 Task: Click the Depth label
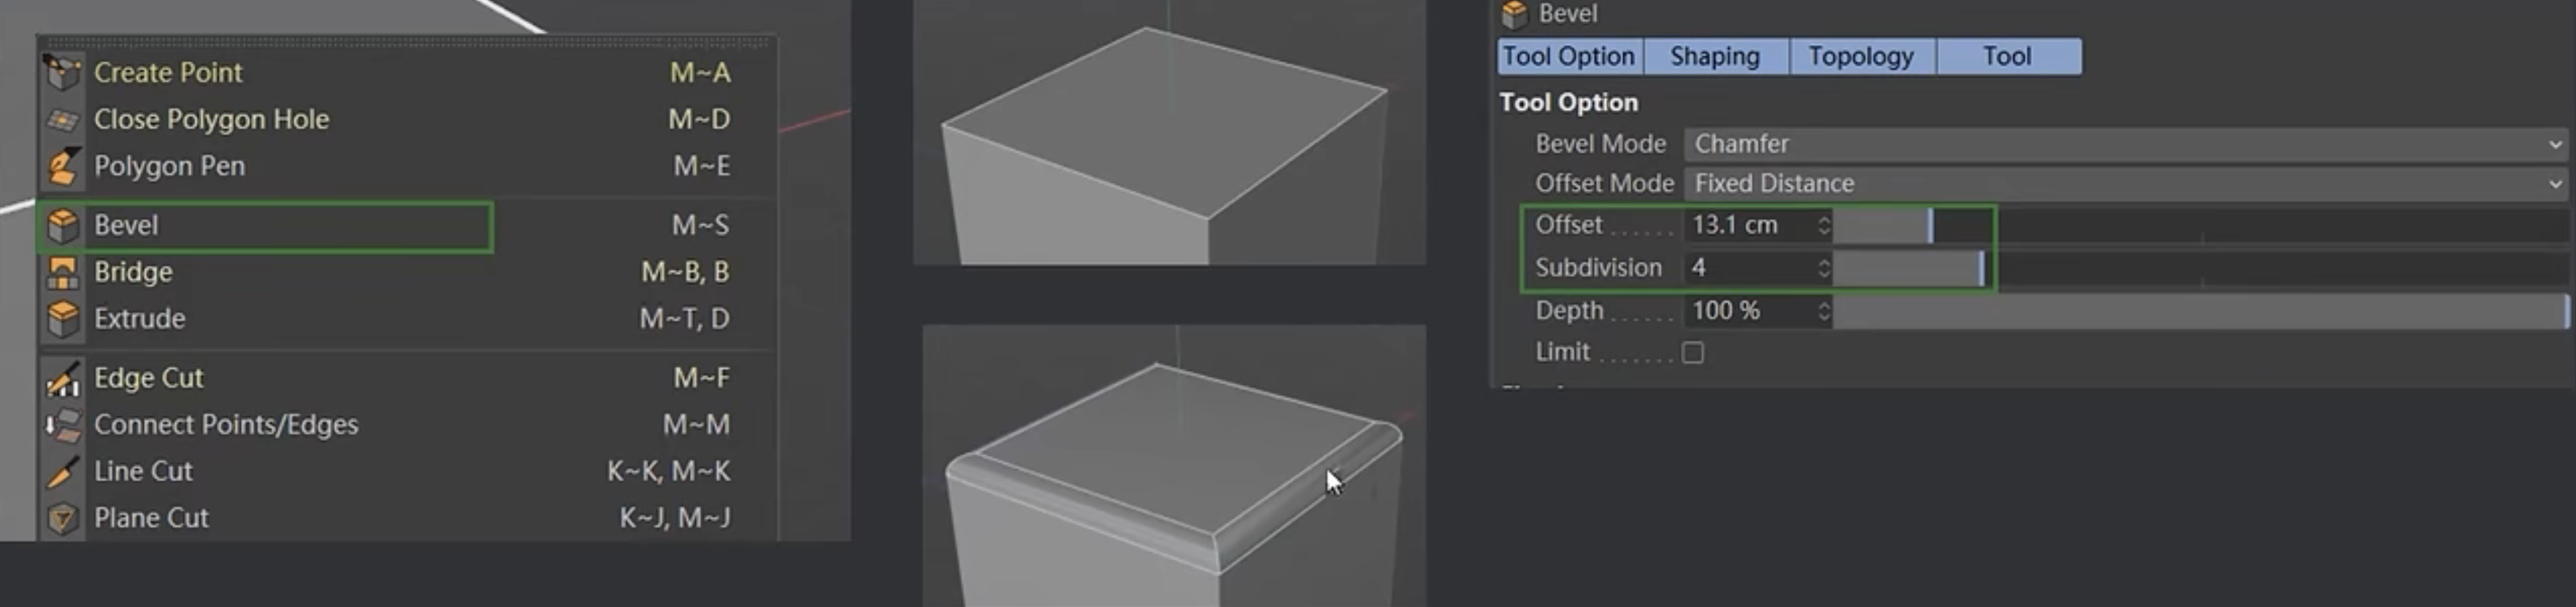point(1569,311)
